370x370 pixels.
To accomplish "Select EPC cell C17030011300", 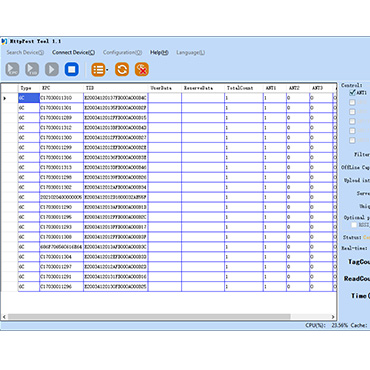I will [61, 138].
